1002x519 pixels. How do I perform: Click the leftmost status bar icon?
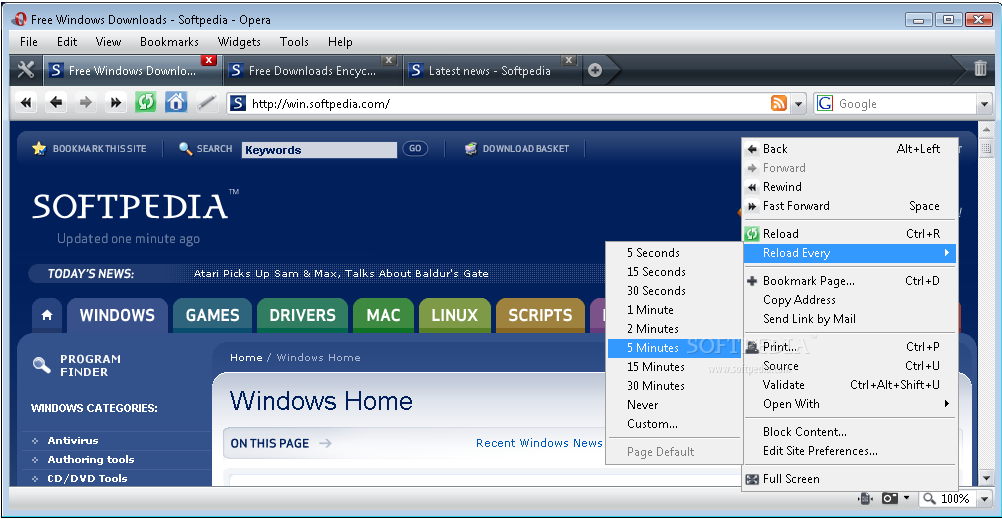coord(866,498)
